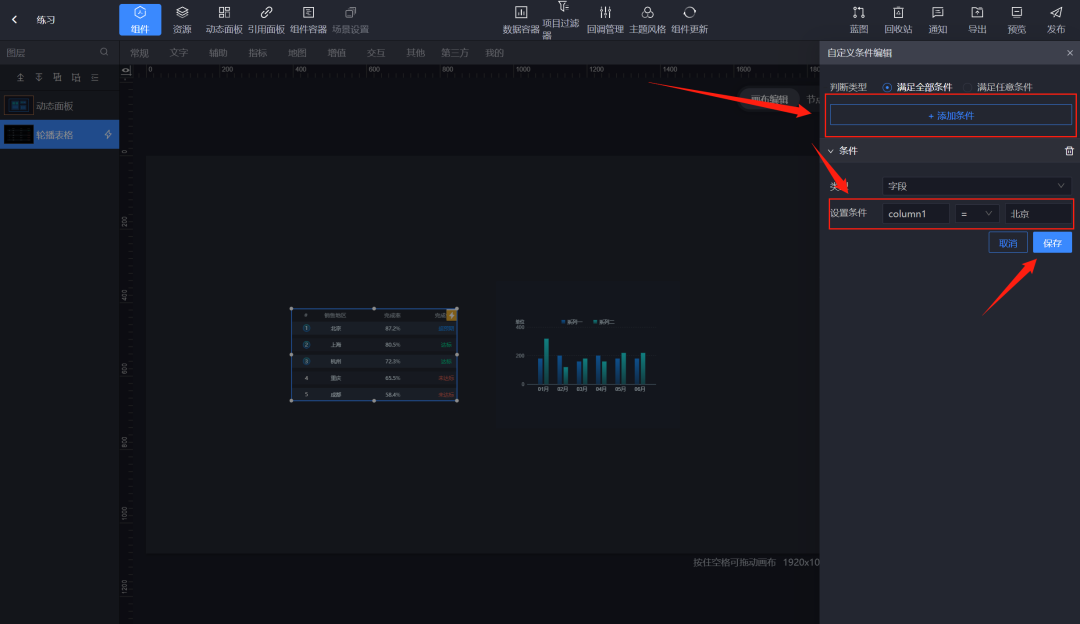The height and width of the screenshot is (624, 1080).
Task: Select 满足任意条件 radio button
Action: (x=968, y=87)
